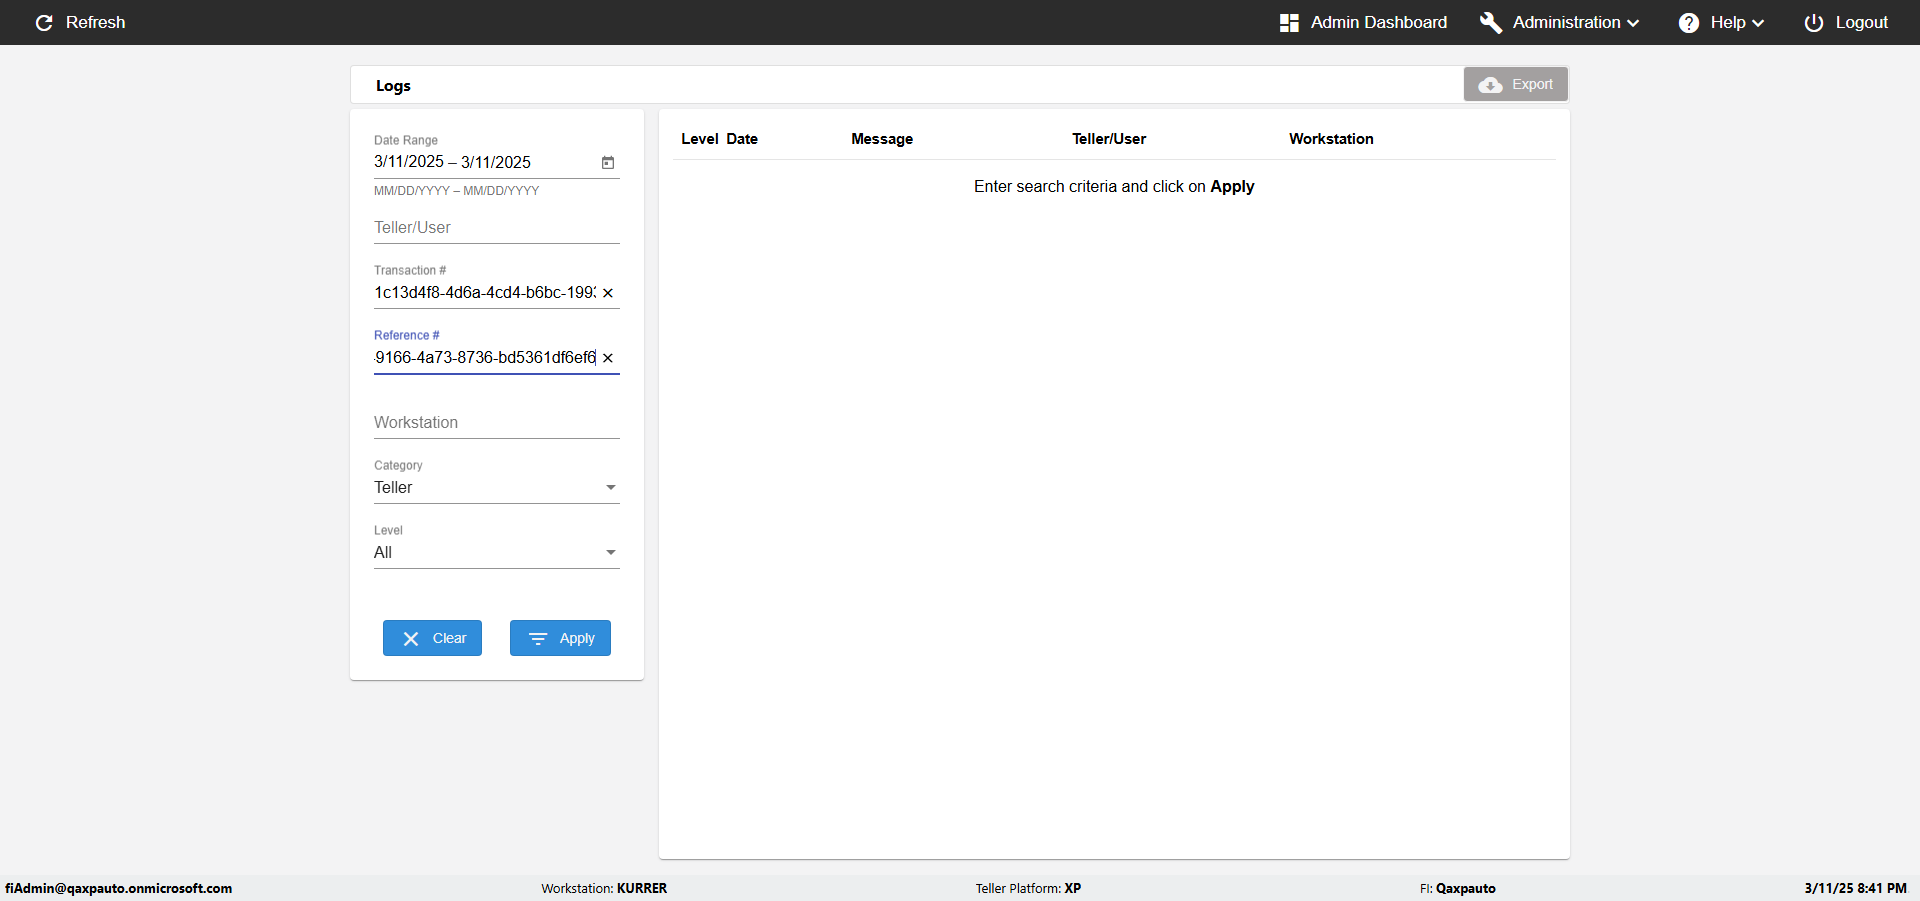1920x901 pixels.
Task: Focus the Workstation input field
Action: (497, 423)
